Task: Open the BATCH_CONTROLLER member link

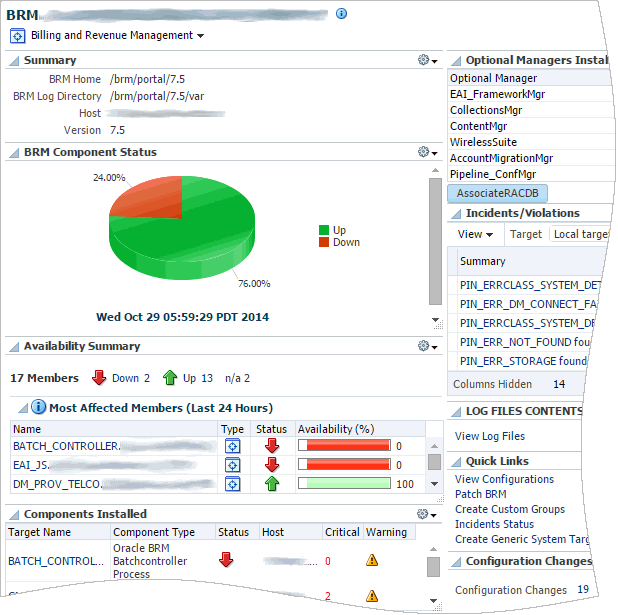Action: [x=66, y=446]
